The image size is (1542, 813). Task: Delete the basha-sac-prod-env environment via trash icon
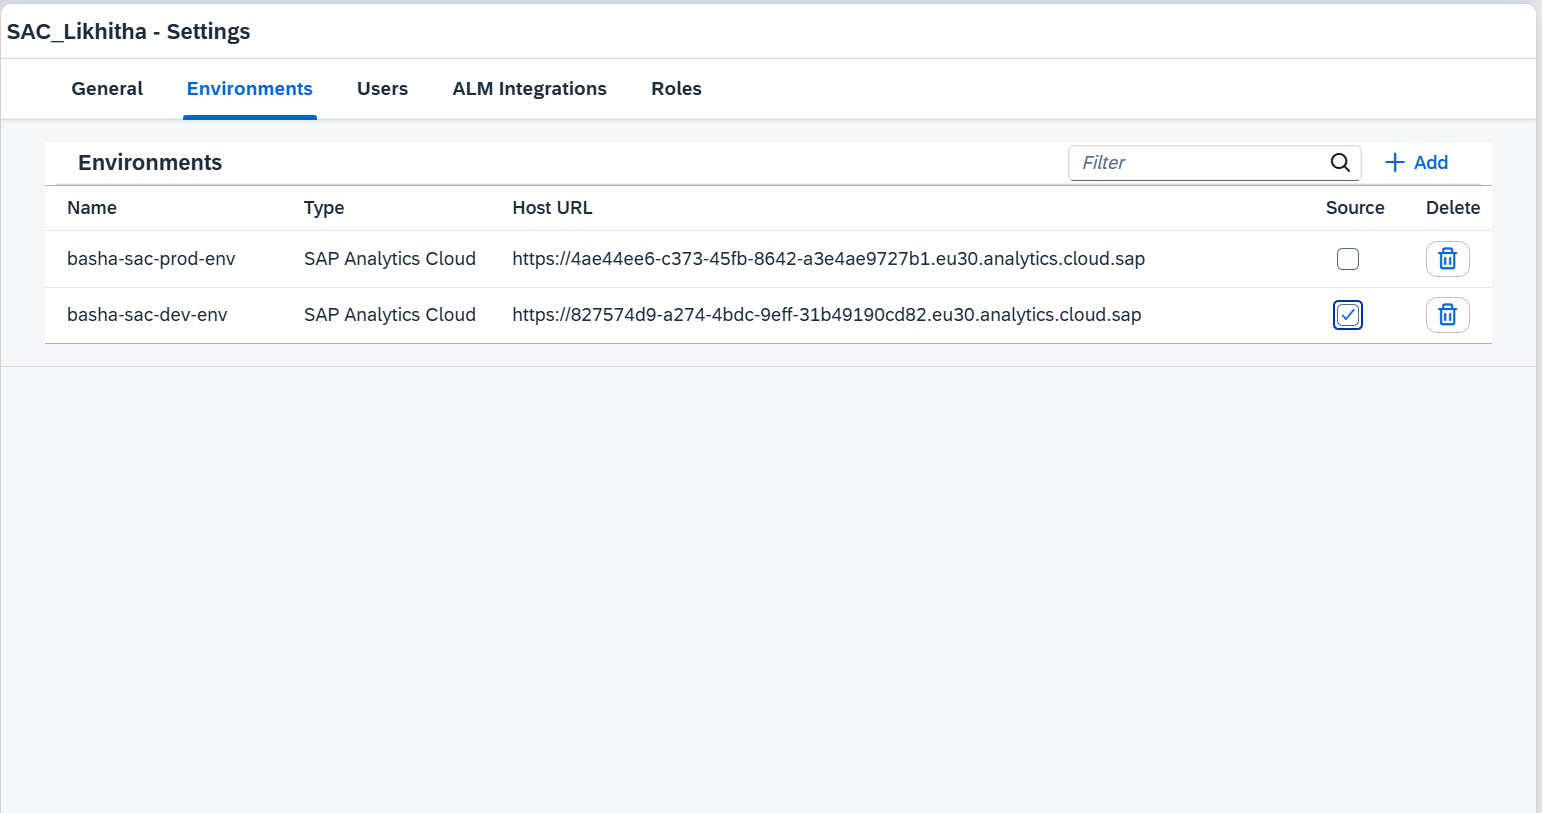coord(1447,259)
